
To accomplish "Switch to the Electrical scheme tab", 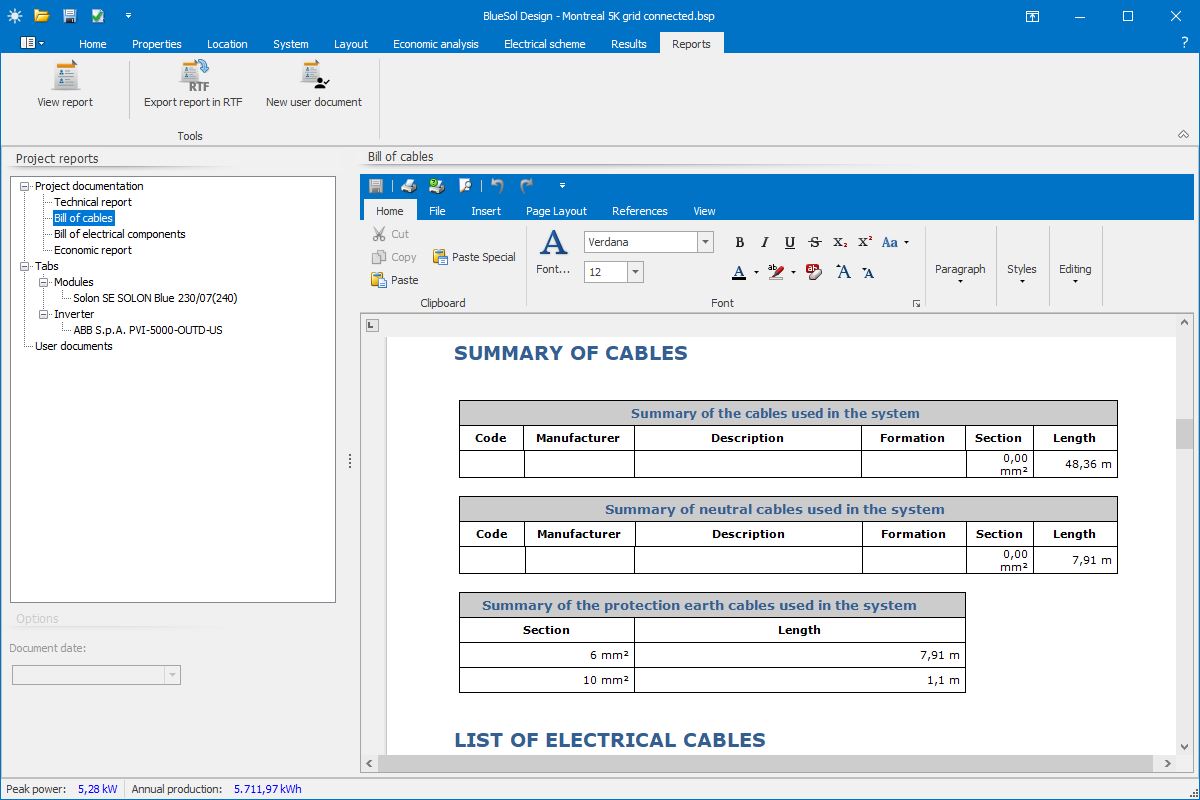I will point(545,44).
